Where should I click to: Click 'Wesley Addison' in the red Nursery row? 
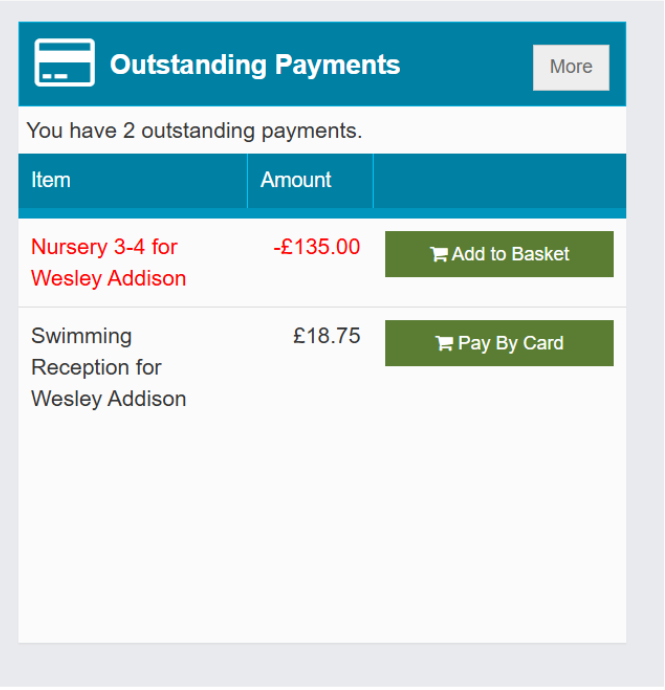click(108, 279)
